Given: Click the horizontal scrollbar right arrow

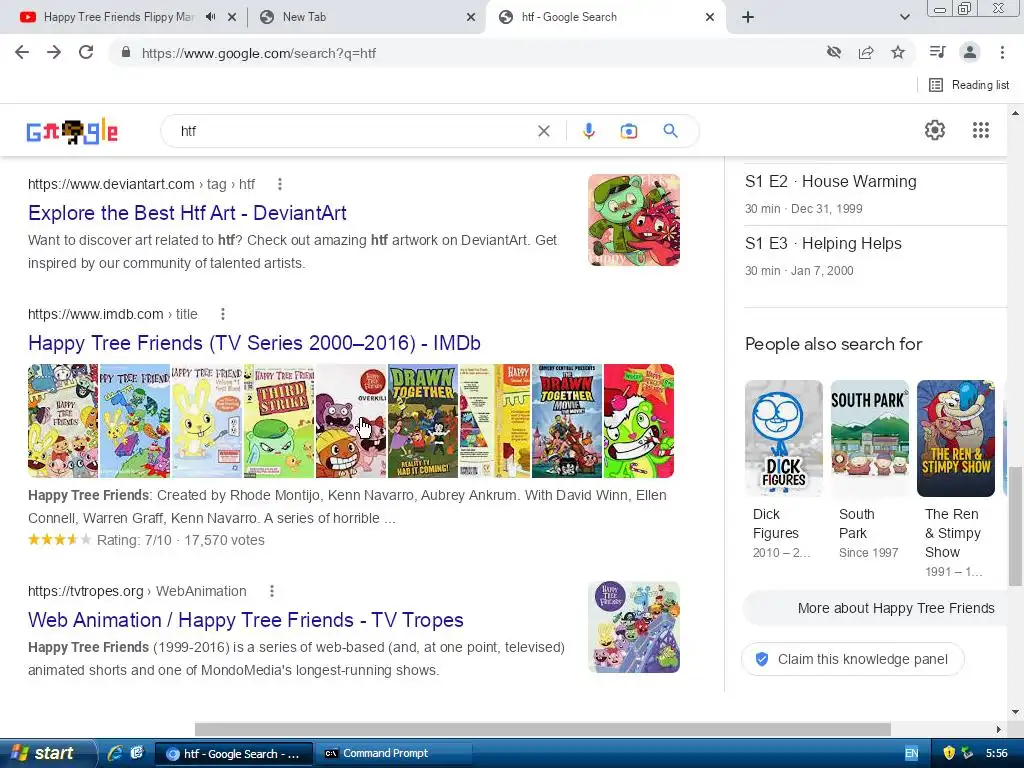Looking at the screenshot, I should point(999,729).
